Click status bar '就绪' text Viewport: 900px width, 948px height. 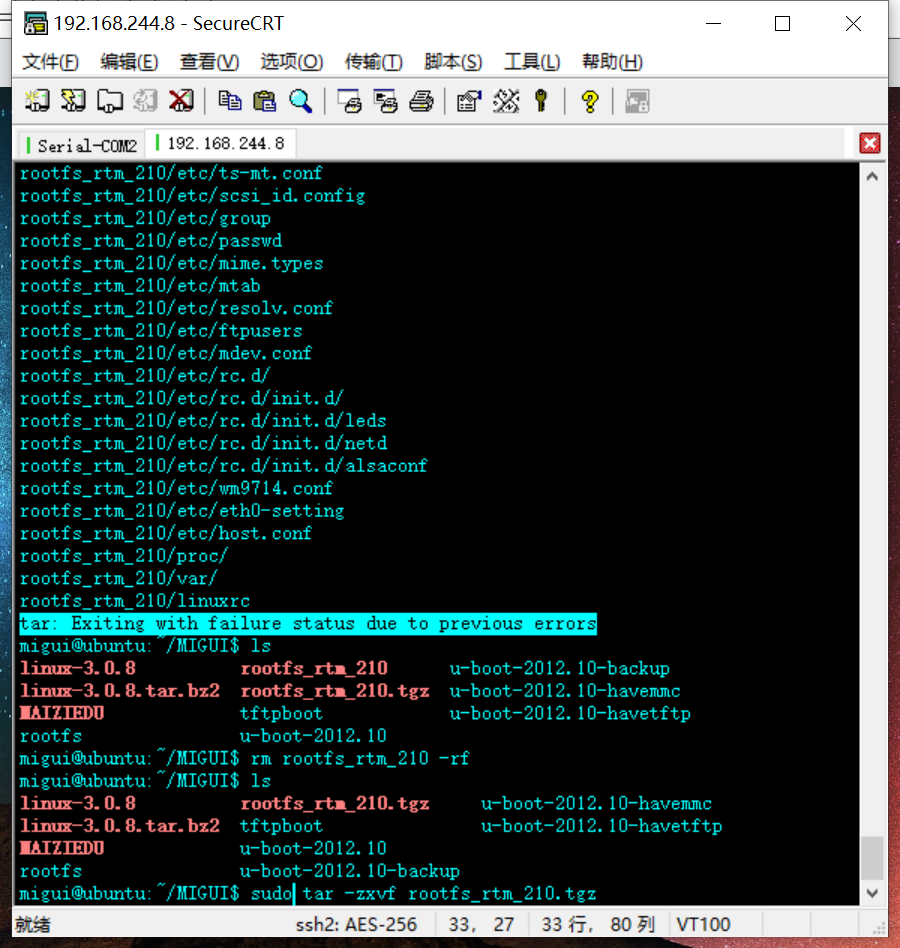33,924
